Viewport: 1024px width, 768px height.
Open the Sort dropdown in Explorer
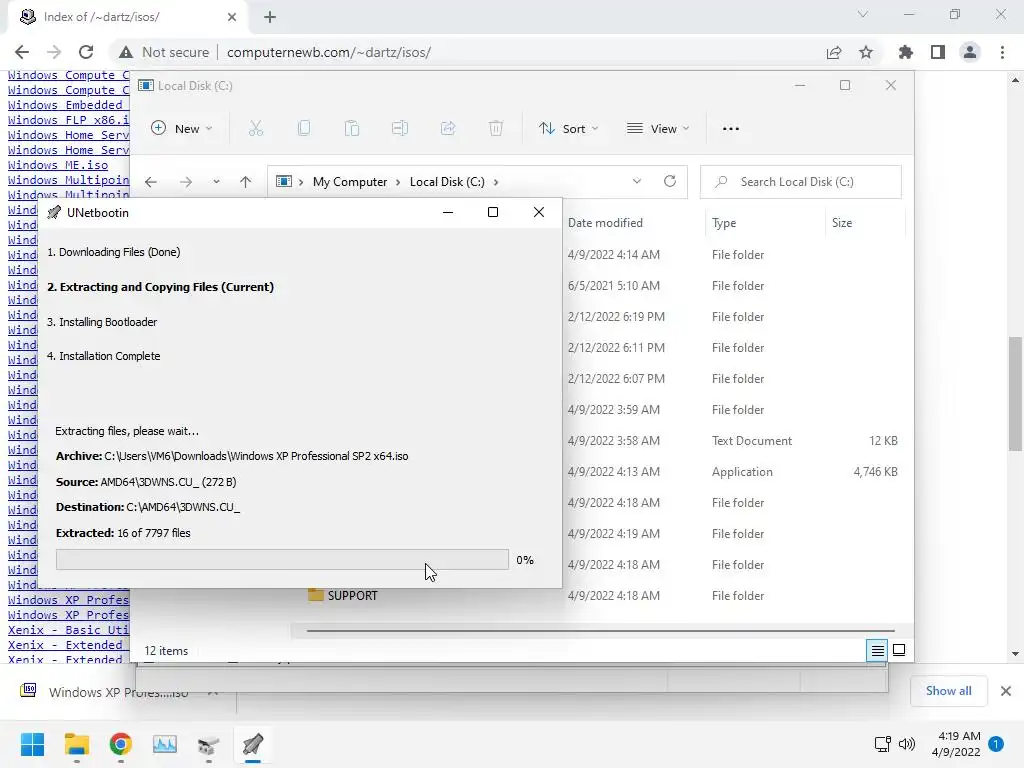tap(568, 129)
